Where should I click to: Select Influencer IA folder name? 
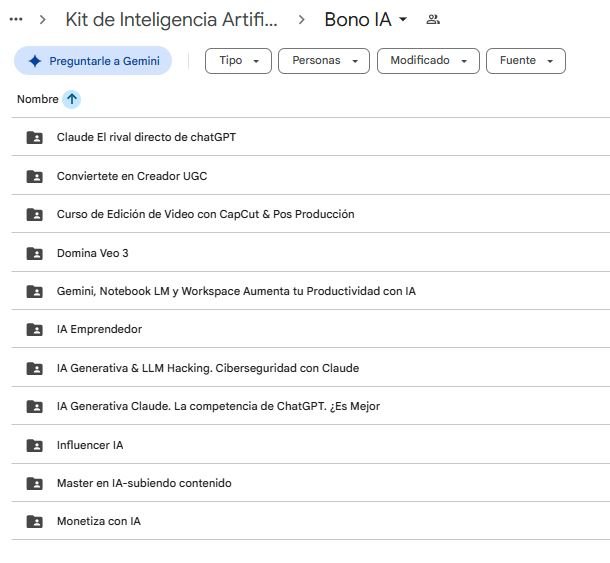click(90, 445)
